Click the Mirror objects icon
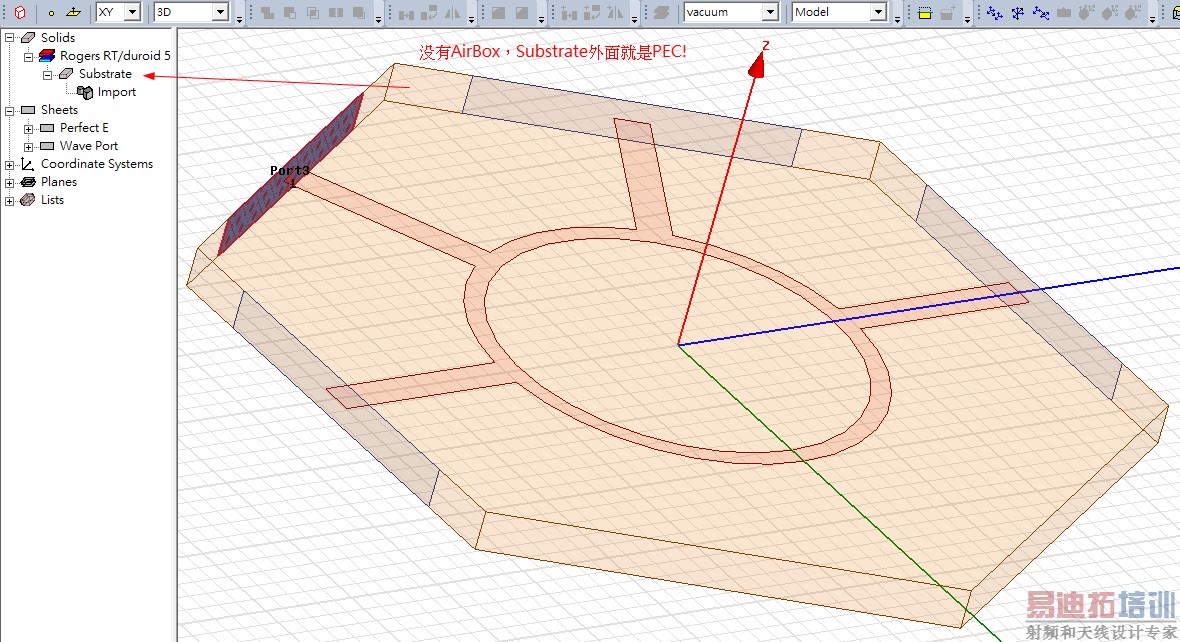Viewport: 1180px width, 642px height. [x=452, y=13]
